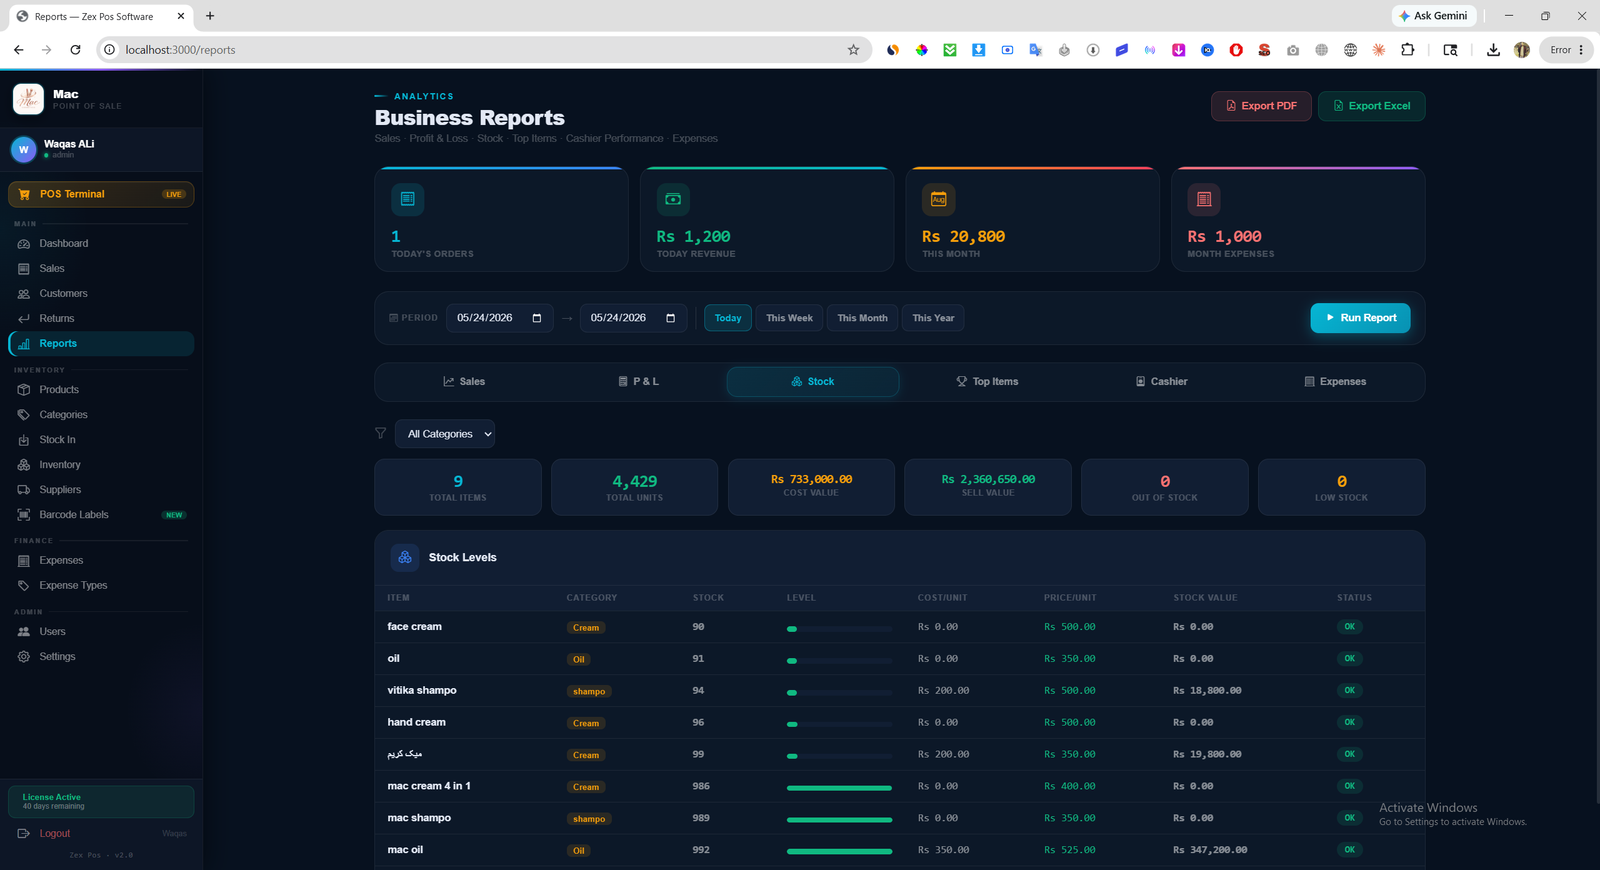Open the All Categories dropdown
Screen dimensions: 1600x870
[445, 433]
